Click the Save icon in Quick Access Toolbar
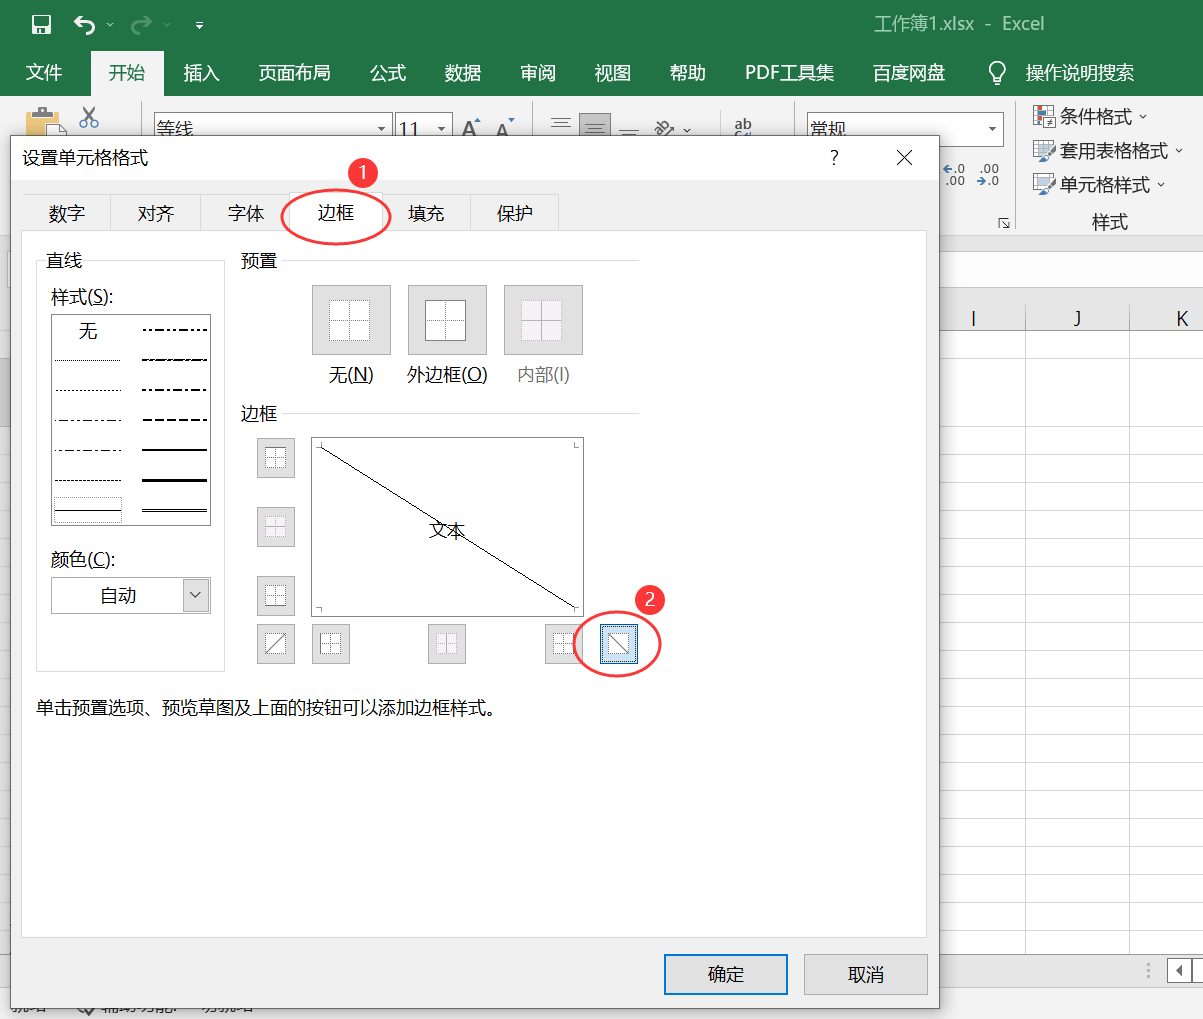1203x1019 pixels. coord(40,24)
